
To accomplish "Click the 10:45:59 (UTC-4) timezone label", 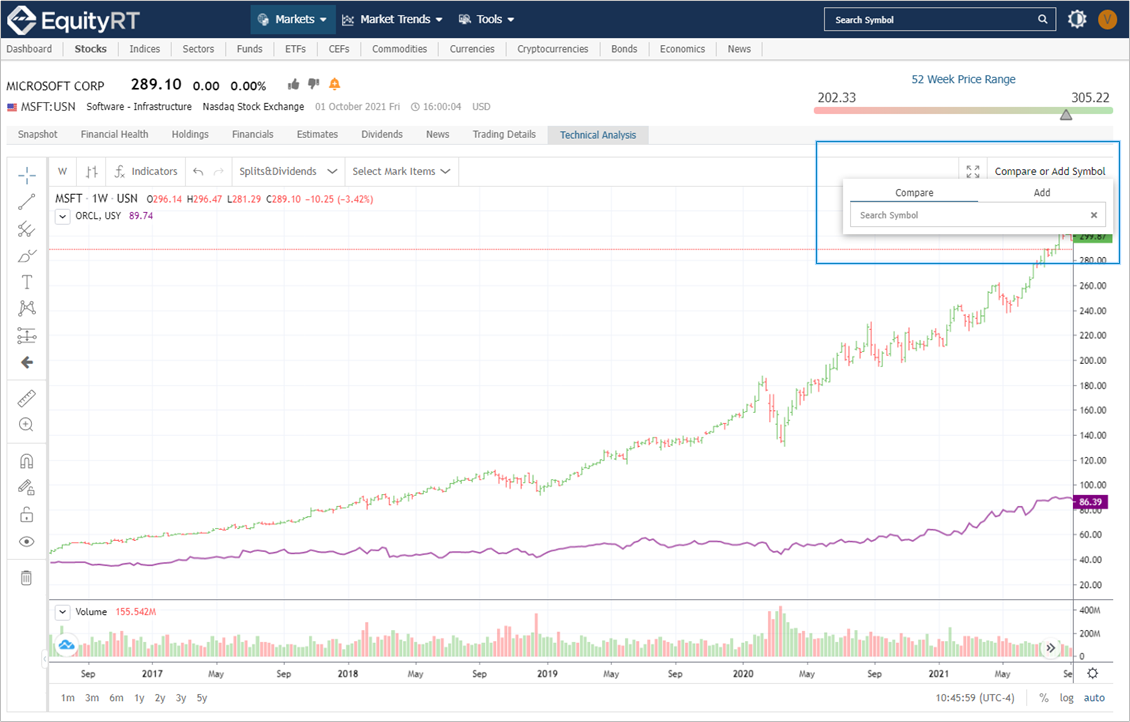I will (x=975, y=698).
